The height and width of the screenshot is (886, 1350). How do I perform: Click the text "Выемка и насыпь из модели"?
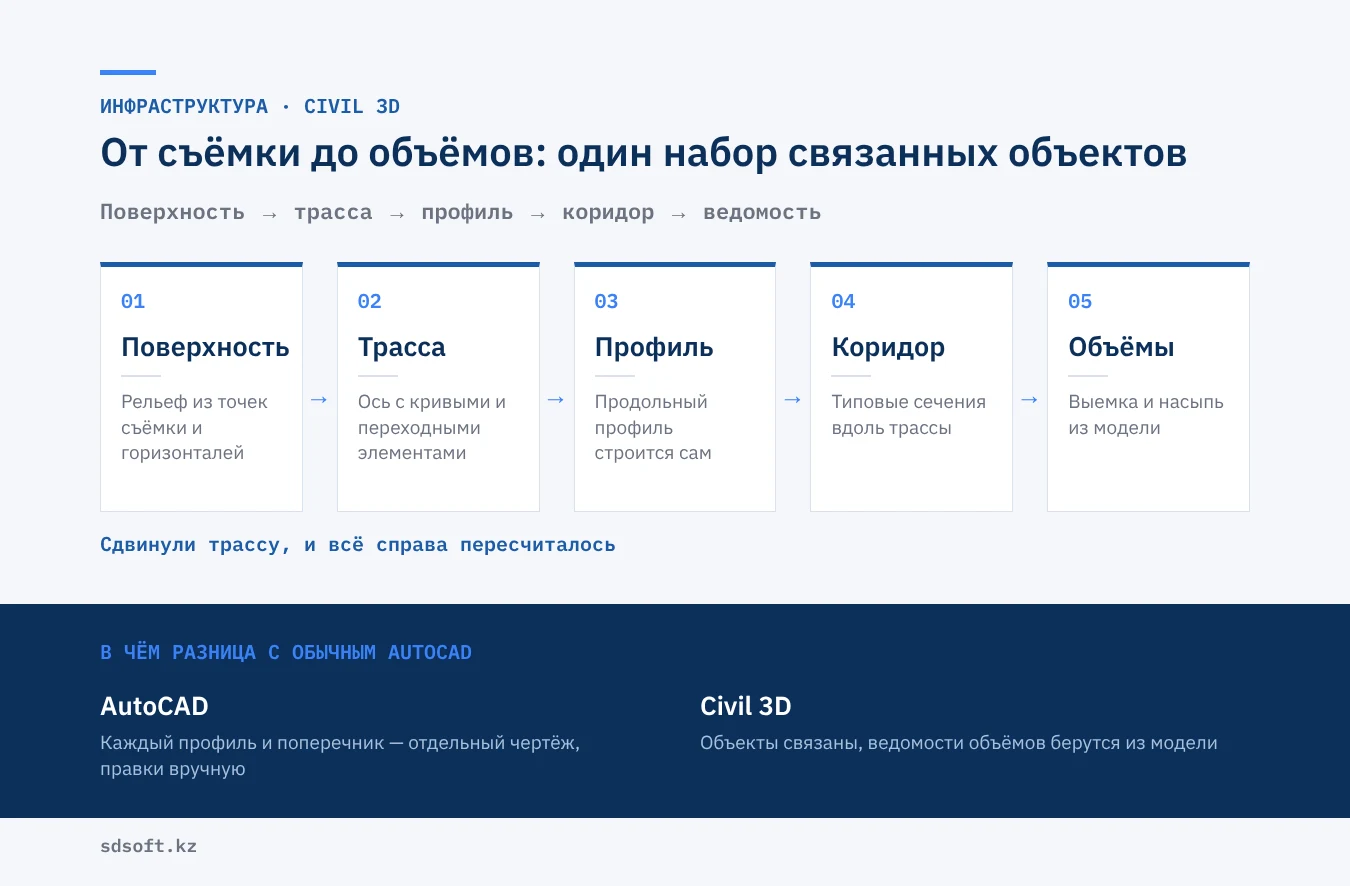tap(1146, 415)
